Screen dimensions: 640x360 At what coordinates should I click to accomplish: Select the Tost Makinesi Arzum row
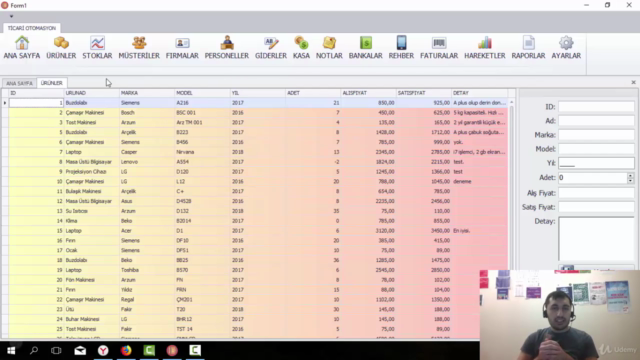(x=258, y=122)
